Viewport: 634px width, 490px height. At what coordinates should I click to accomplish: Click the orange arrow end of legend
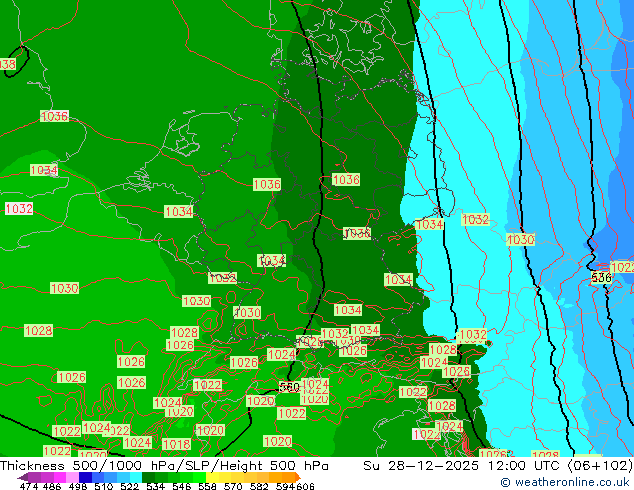[x=298, y=477]
